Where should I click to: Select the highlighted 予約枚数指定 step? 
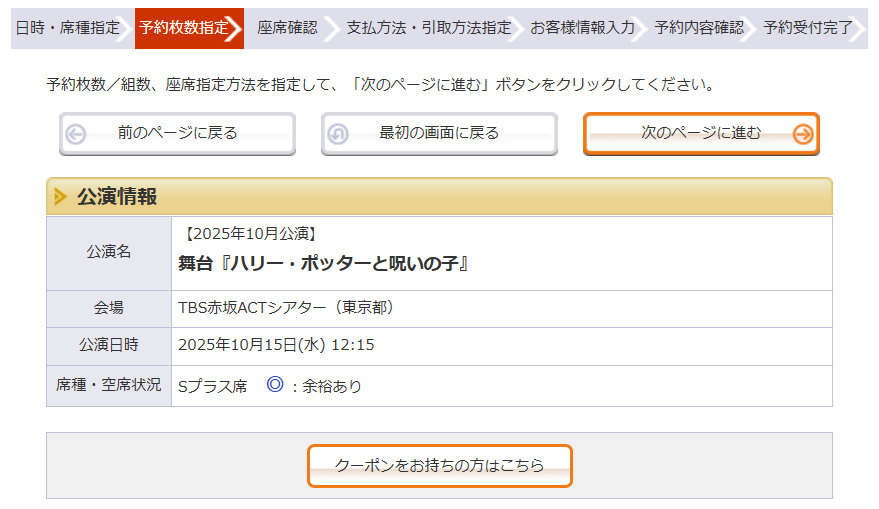pyautogui.click(x=185, y=28)
